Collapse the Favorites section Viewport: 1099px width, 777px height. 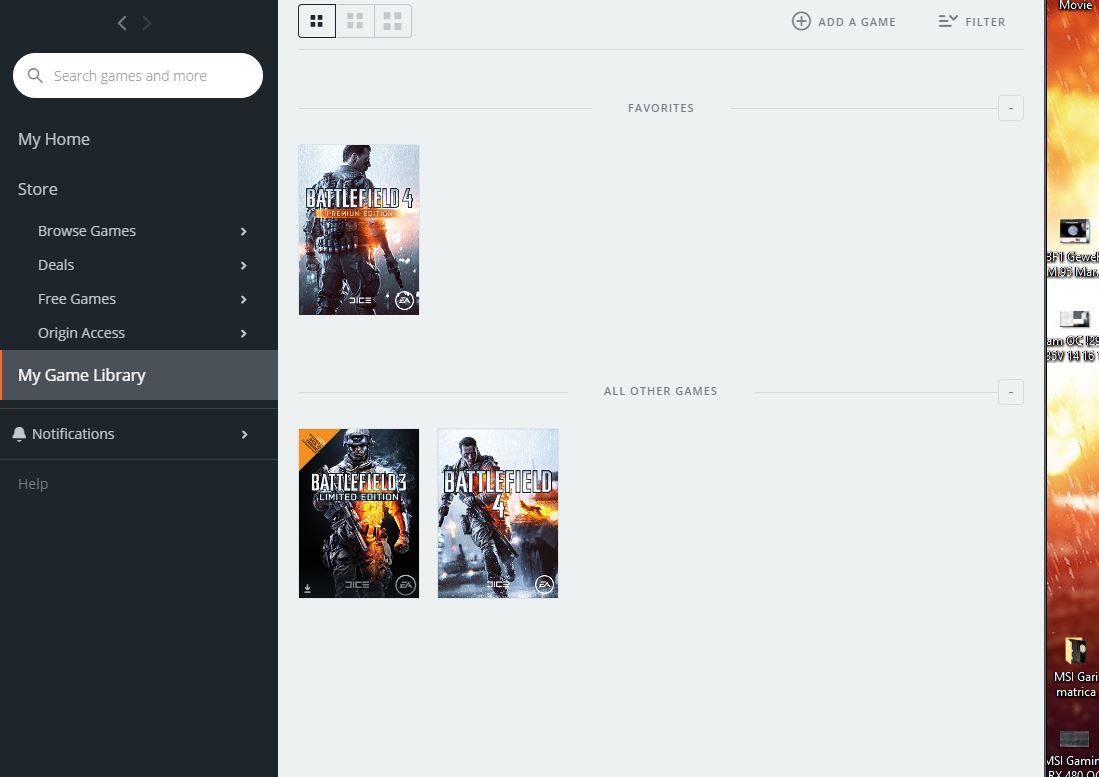coord(1011,108)
